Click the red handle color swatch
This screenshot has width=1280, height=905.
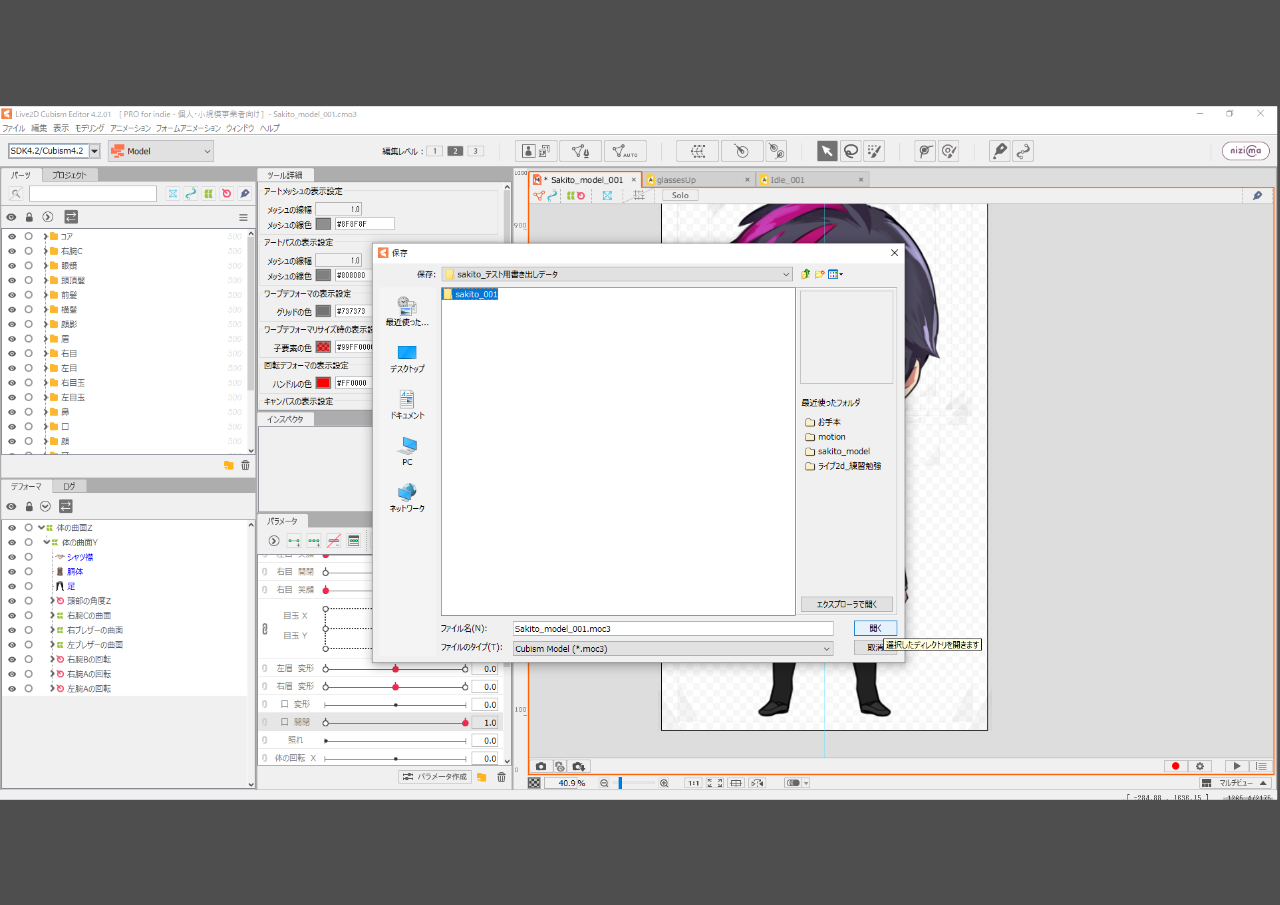(323, 383)
